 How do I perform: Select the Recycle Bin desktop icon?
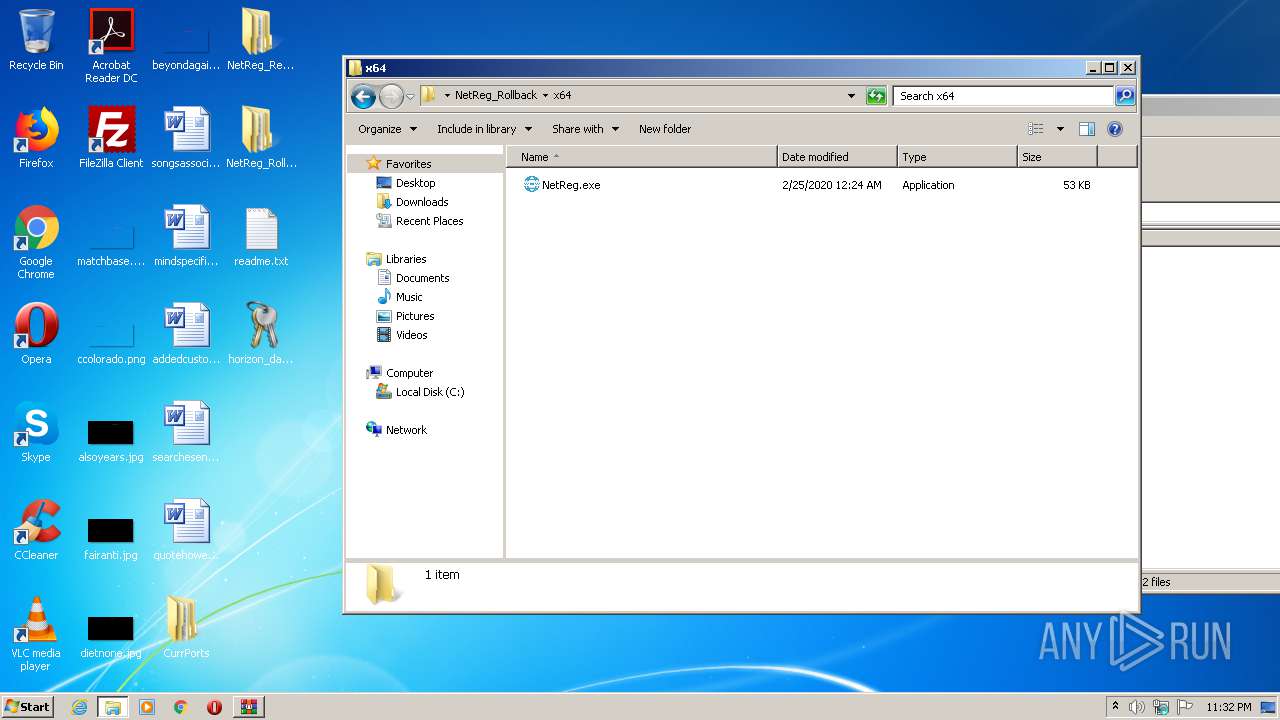pos(36,40)
